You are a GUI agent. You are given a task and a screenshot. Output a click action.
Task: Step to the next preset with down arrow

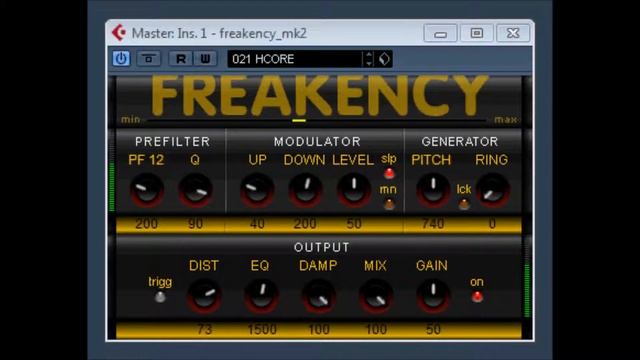(x=369, y=63)
